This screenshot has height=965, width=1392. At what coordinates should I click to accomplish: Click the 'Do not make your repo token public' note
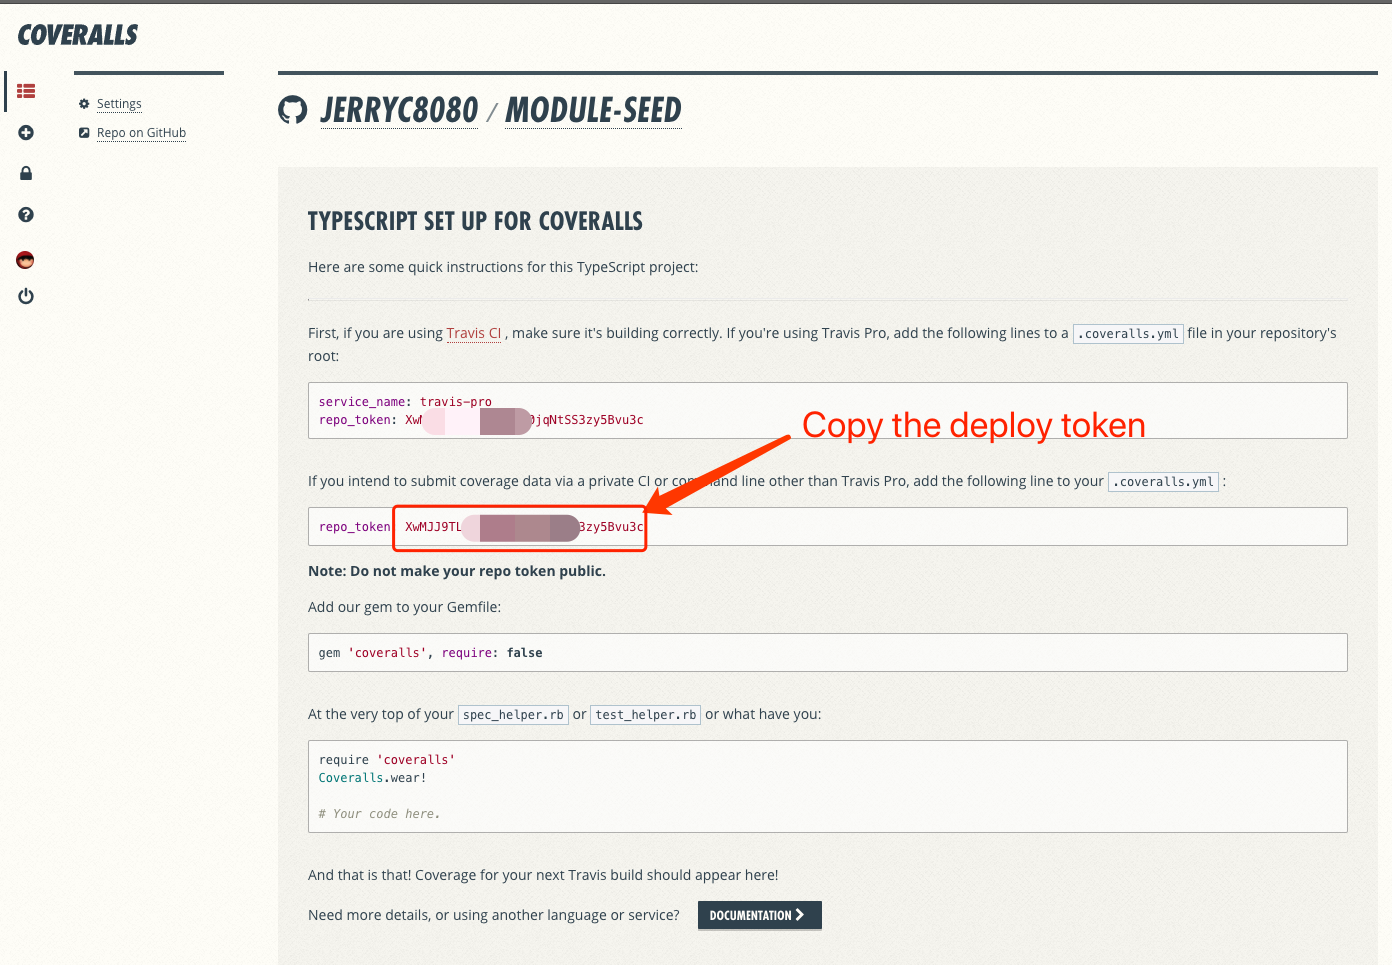pyautogui.click(x=457, y=571)
